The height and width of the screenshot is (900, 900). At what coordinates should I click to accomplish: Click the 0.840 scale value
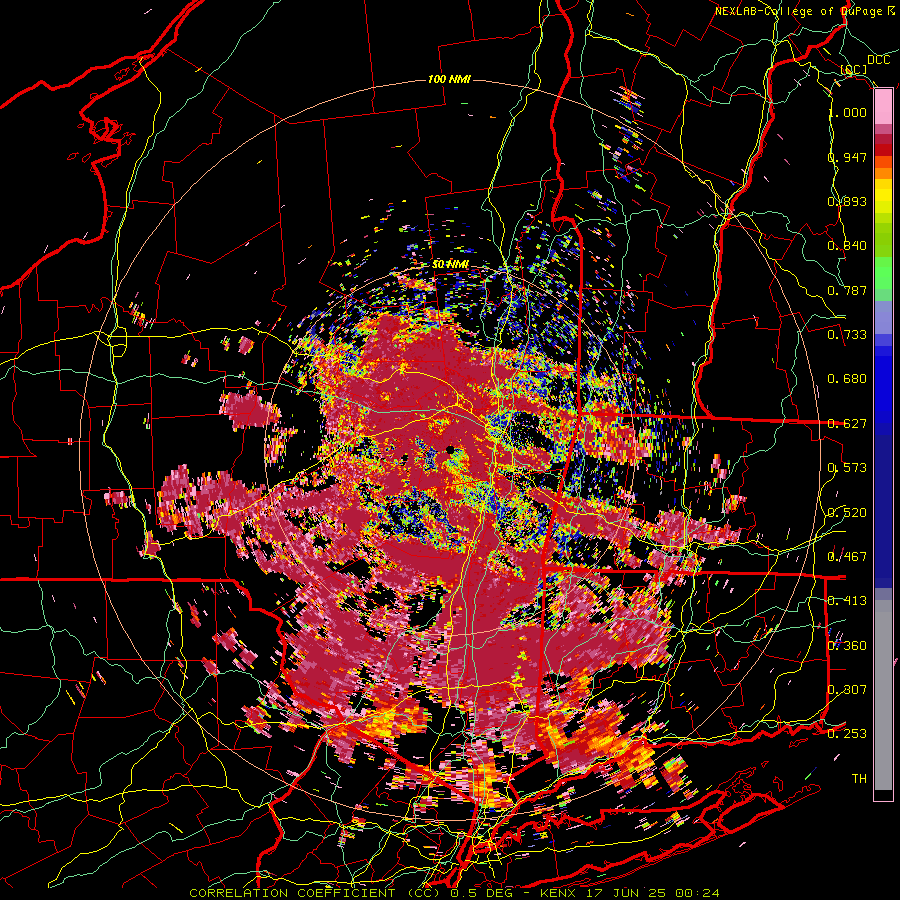[848, 246]
